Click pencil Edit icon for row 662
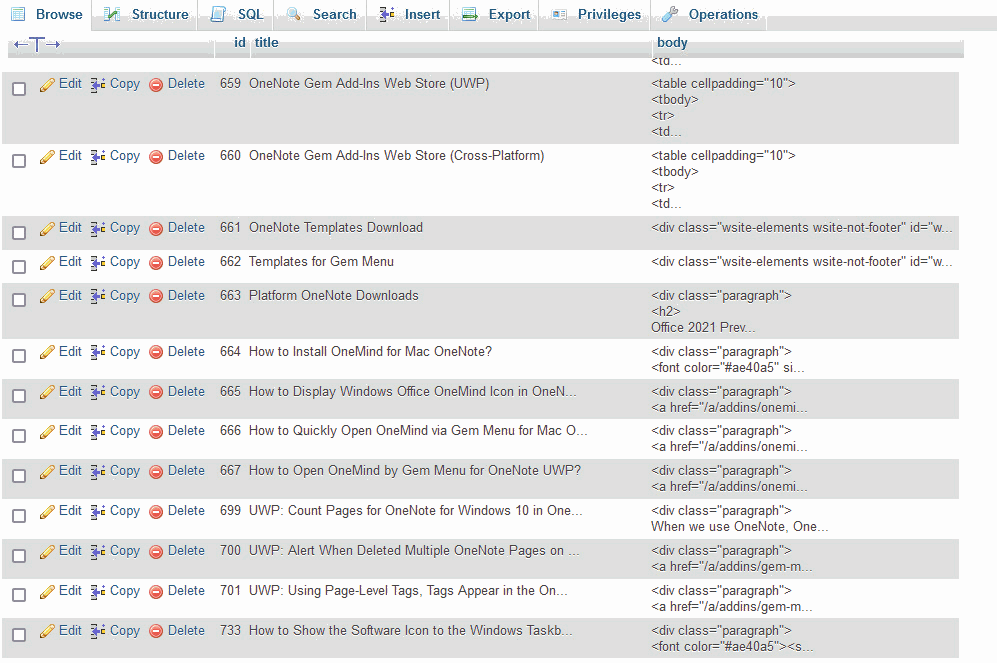 (x=47, y=263)
